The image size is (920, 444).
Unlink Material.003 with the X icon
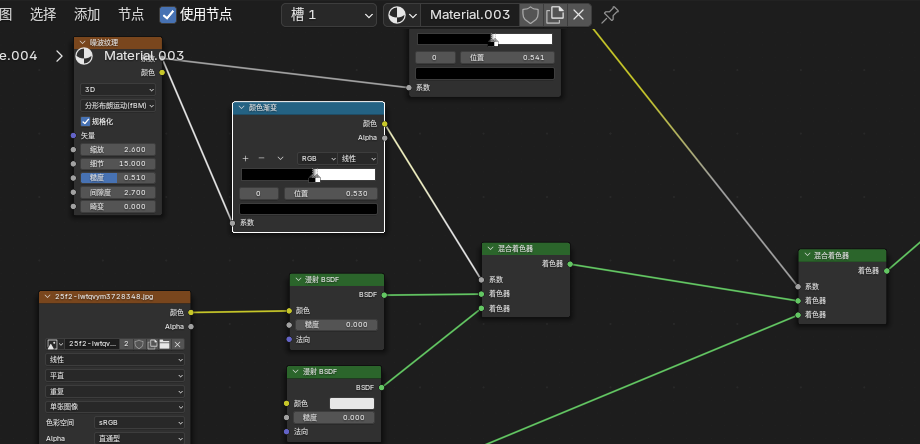click(x=579, y=15)
